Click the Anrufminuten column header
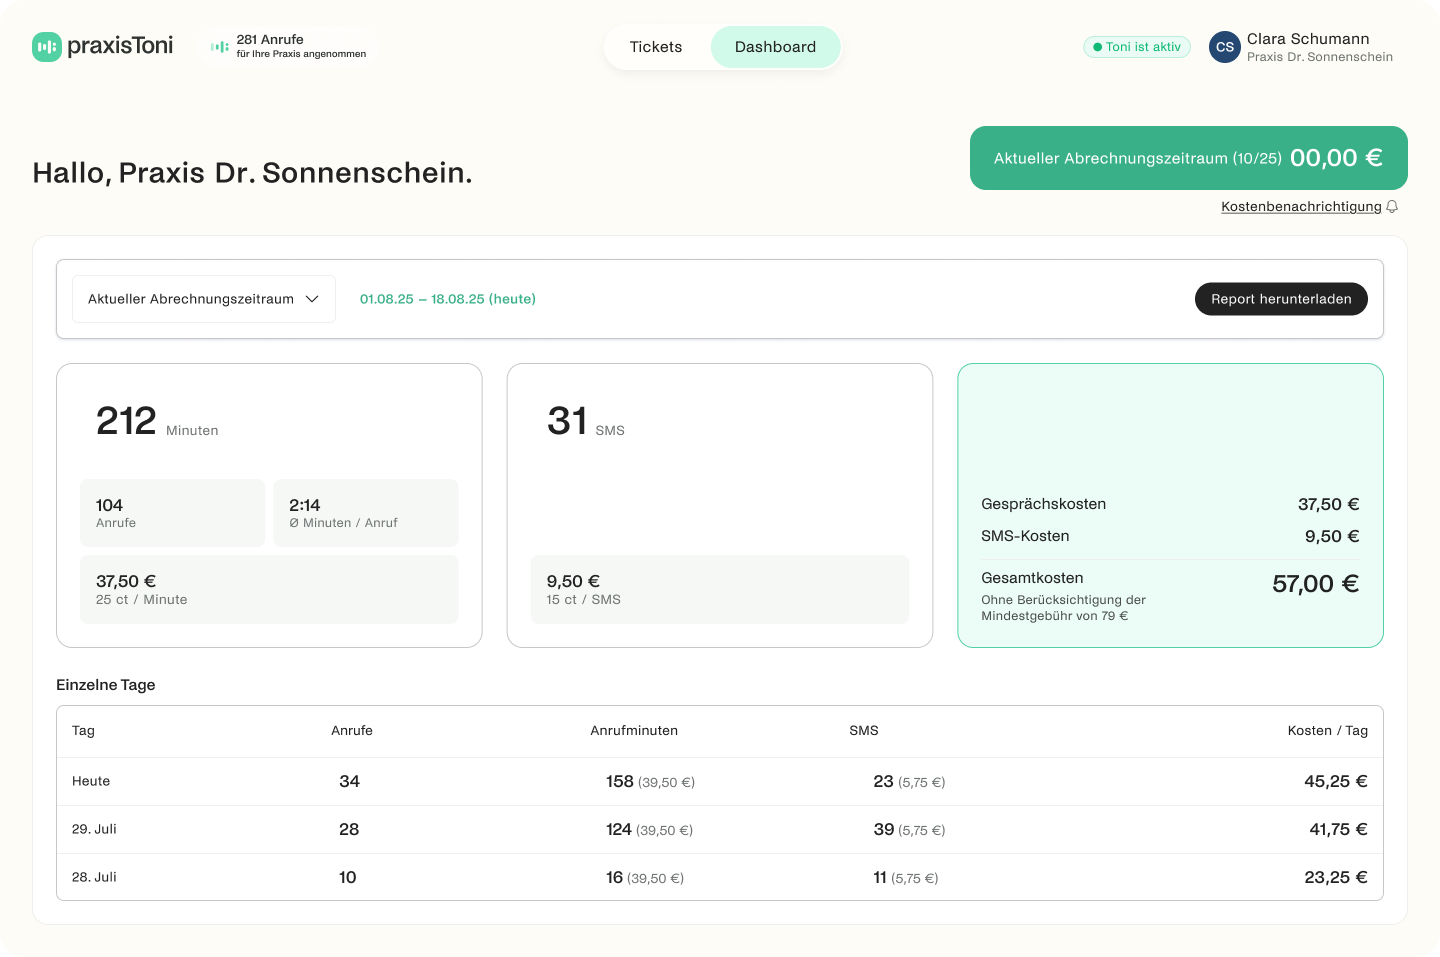 click(x=634, y=731)
